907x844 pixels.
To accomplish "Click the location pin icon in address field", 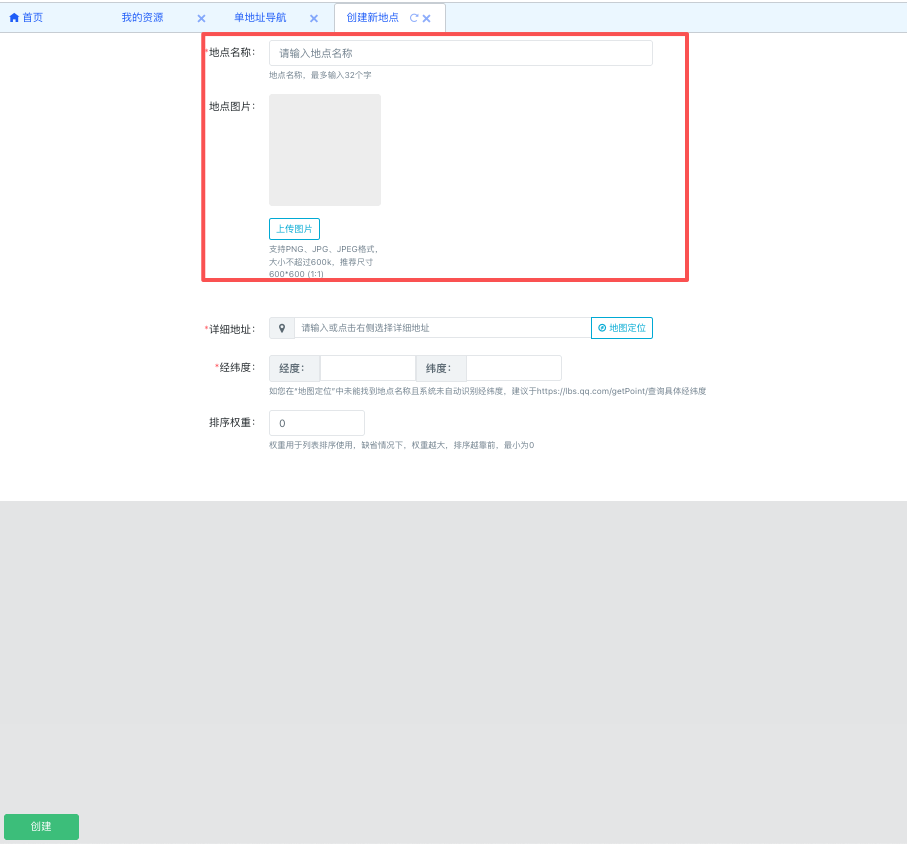I will [282, 328].
